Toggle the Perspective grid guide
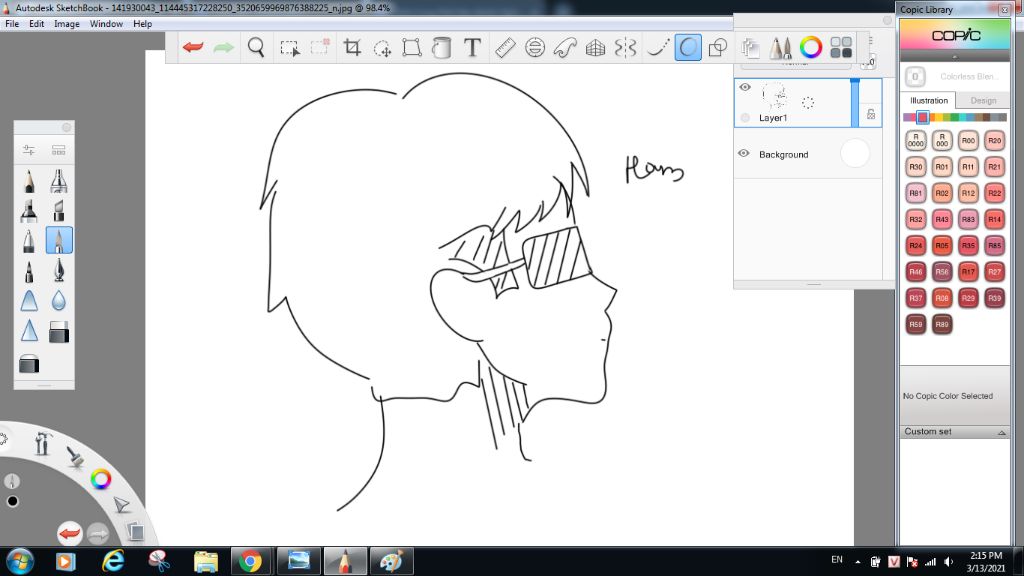 [595, 48]
